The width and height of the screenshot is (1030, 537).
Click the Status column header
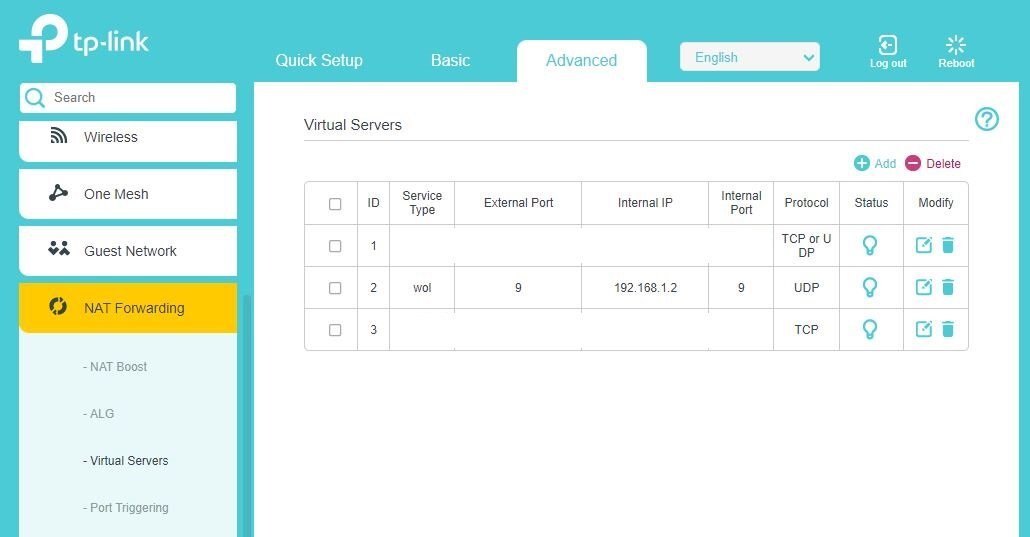click(x=871, y=203)
